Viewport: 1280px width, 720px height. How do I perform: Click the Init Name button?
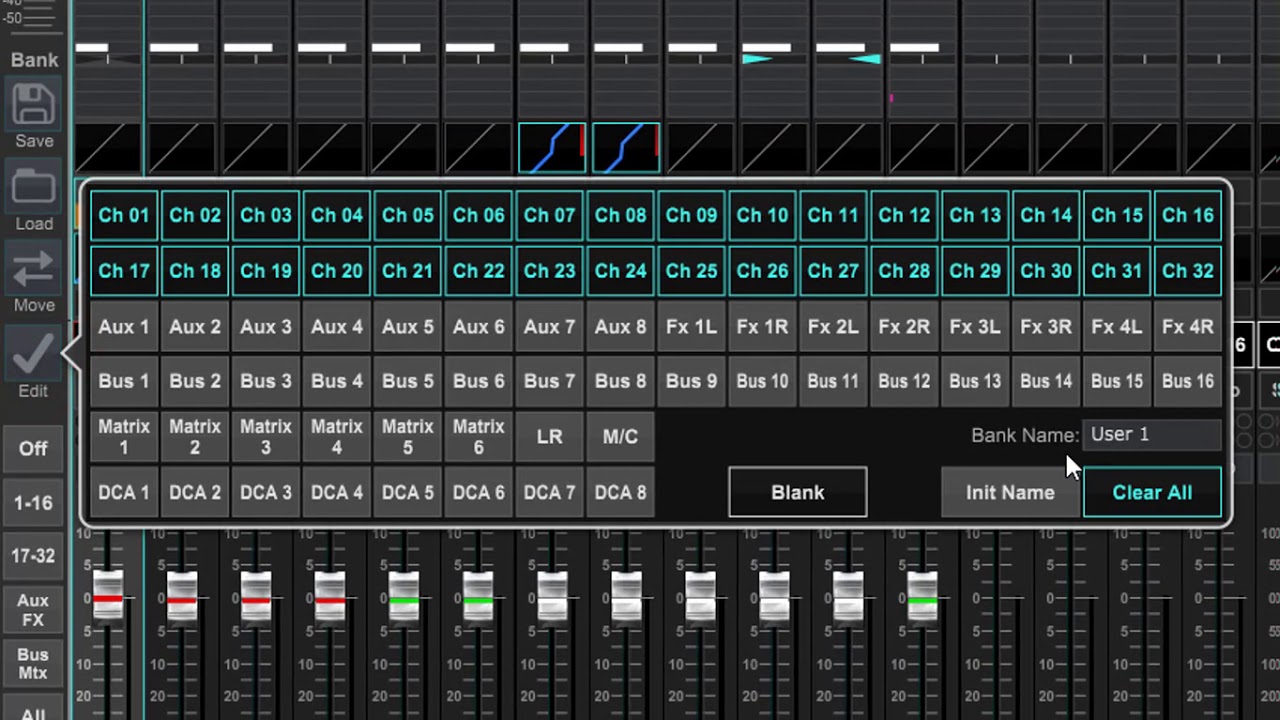[1010, 493]
